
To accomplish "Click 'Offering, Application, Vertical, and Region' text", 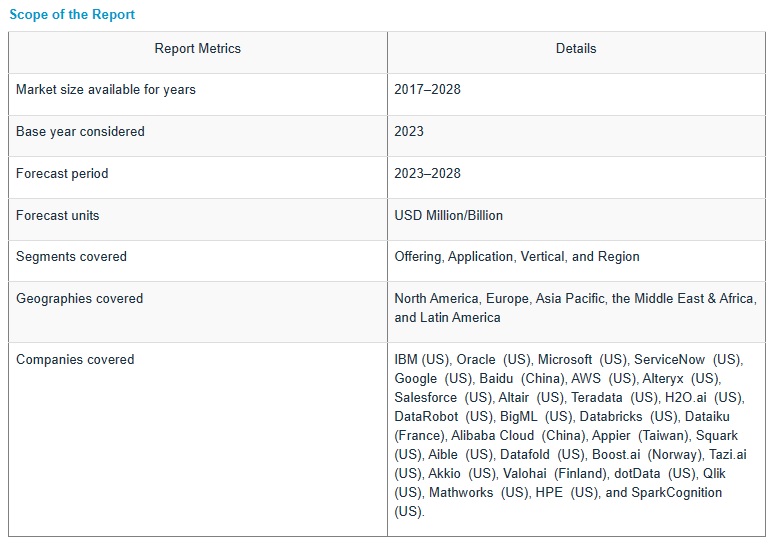I will point(516,257).
